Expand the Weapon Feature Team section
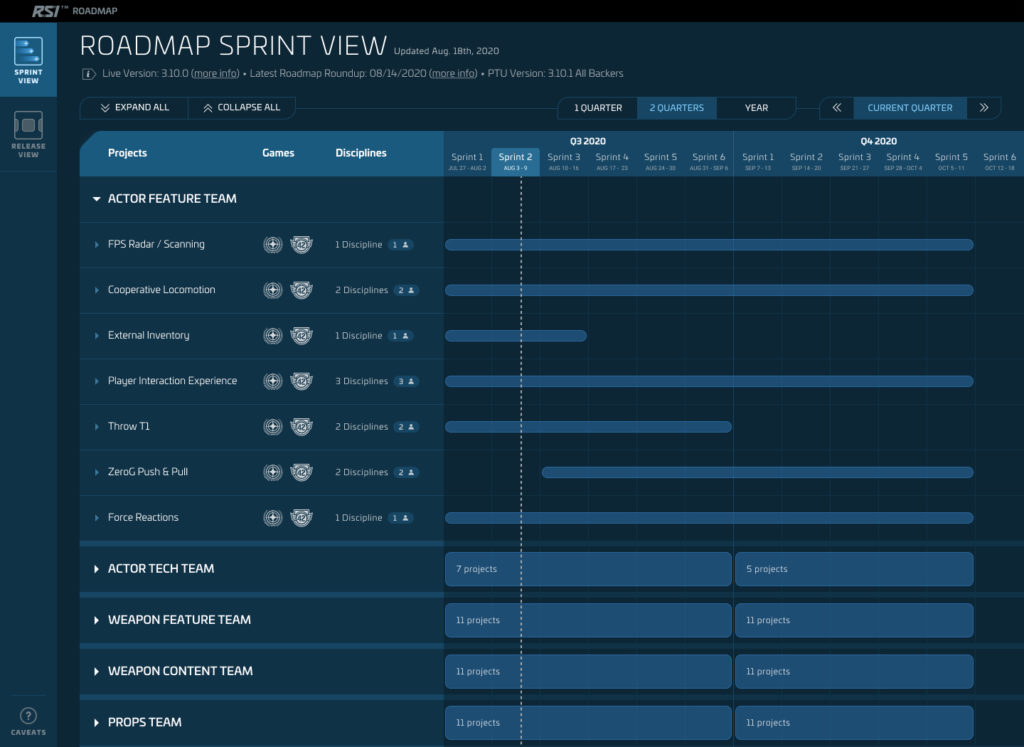This screenshot has height=747, width=1024. coord(96,620)
